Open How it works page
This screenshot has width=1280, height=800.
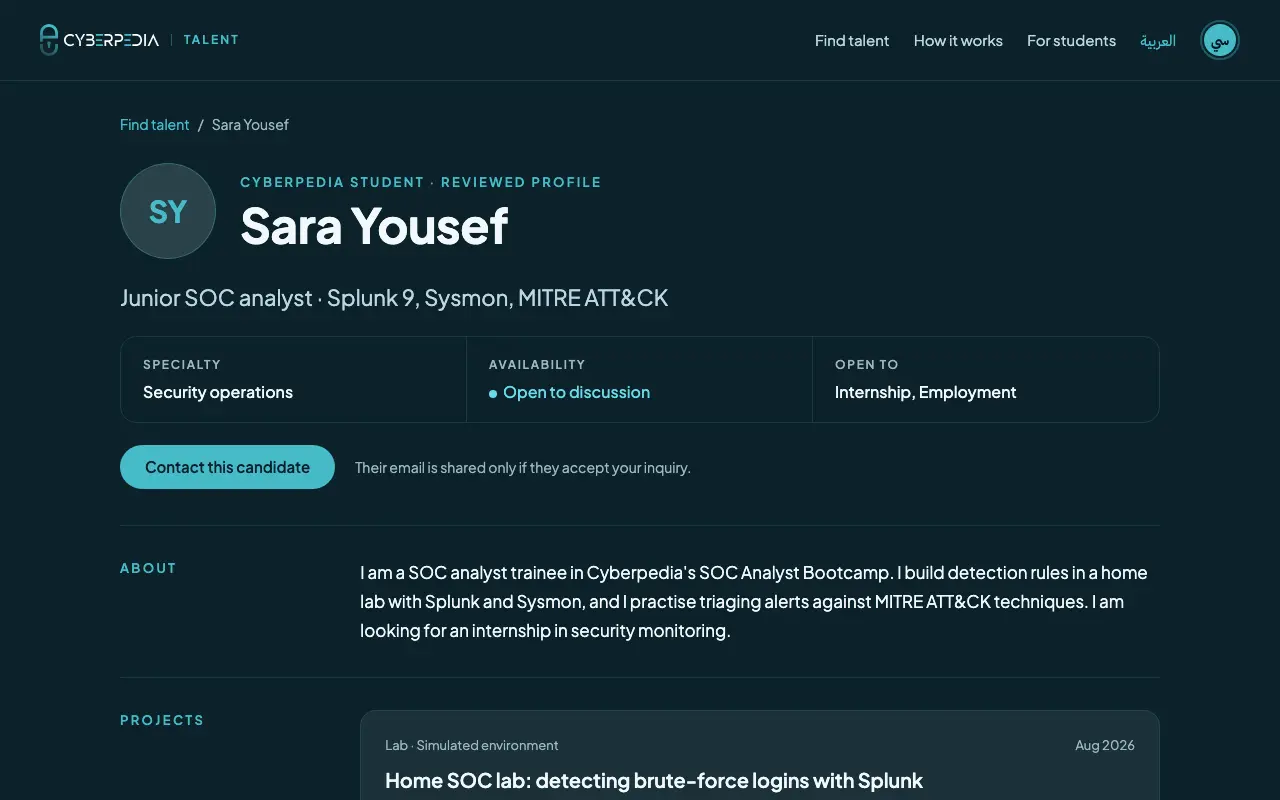click(x=958, y=41)
